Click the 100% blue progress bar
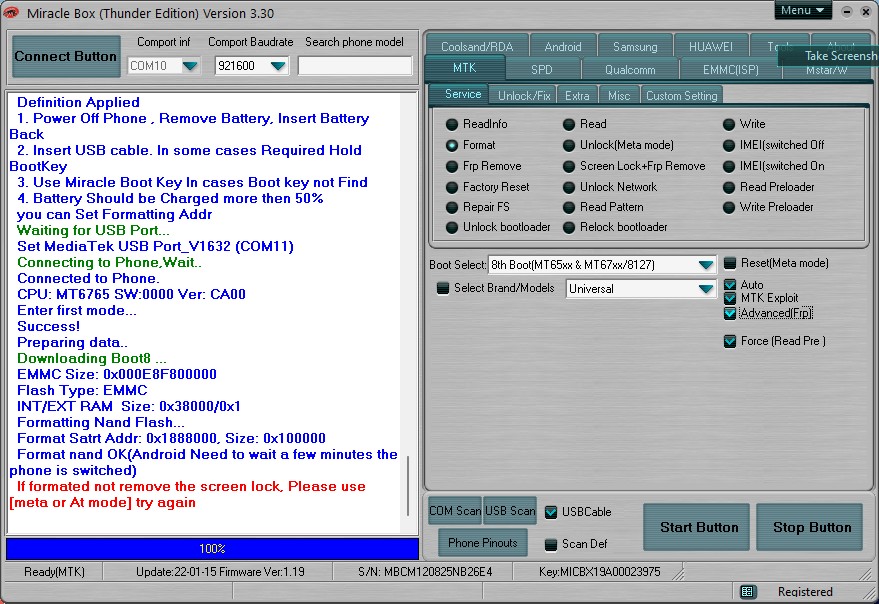 212,548
